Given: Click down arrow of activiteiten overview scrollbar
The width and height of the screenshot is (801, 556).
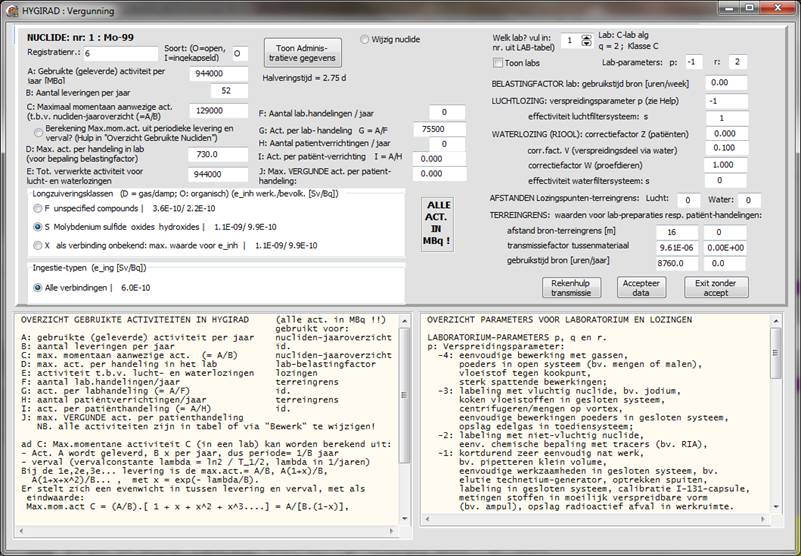Looking at the screenshot, I should [405, 518].
